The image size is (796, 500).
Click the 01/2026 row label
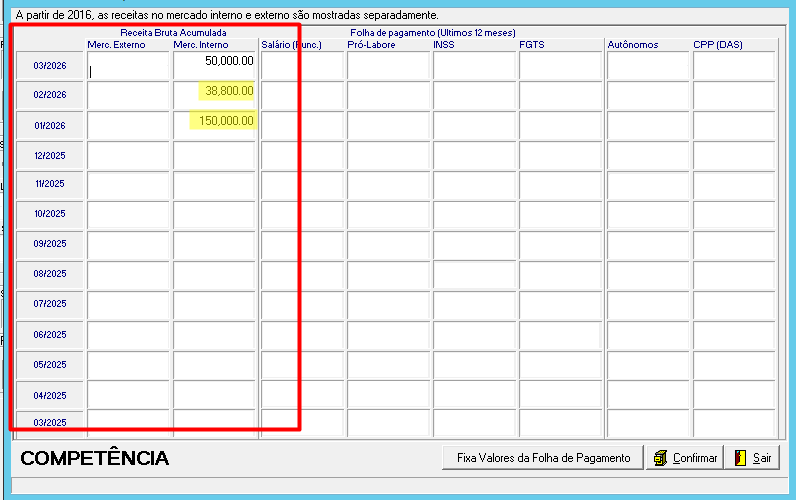[x=50, y=125]
